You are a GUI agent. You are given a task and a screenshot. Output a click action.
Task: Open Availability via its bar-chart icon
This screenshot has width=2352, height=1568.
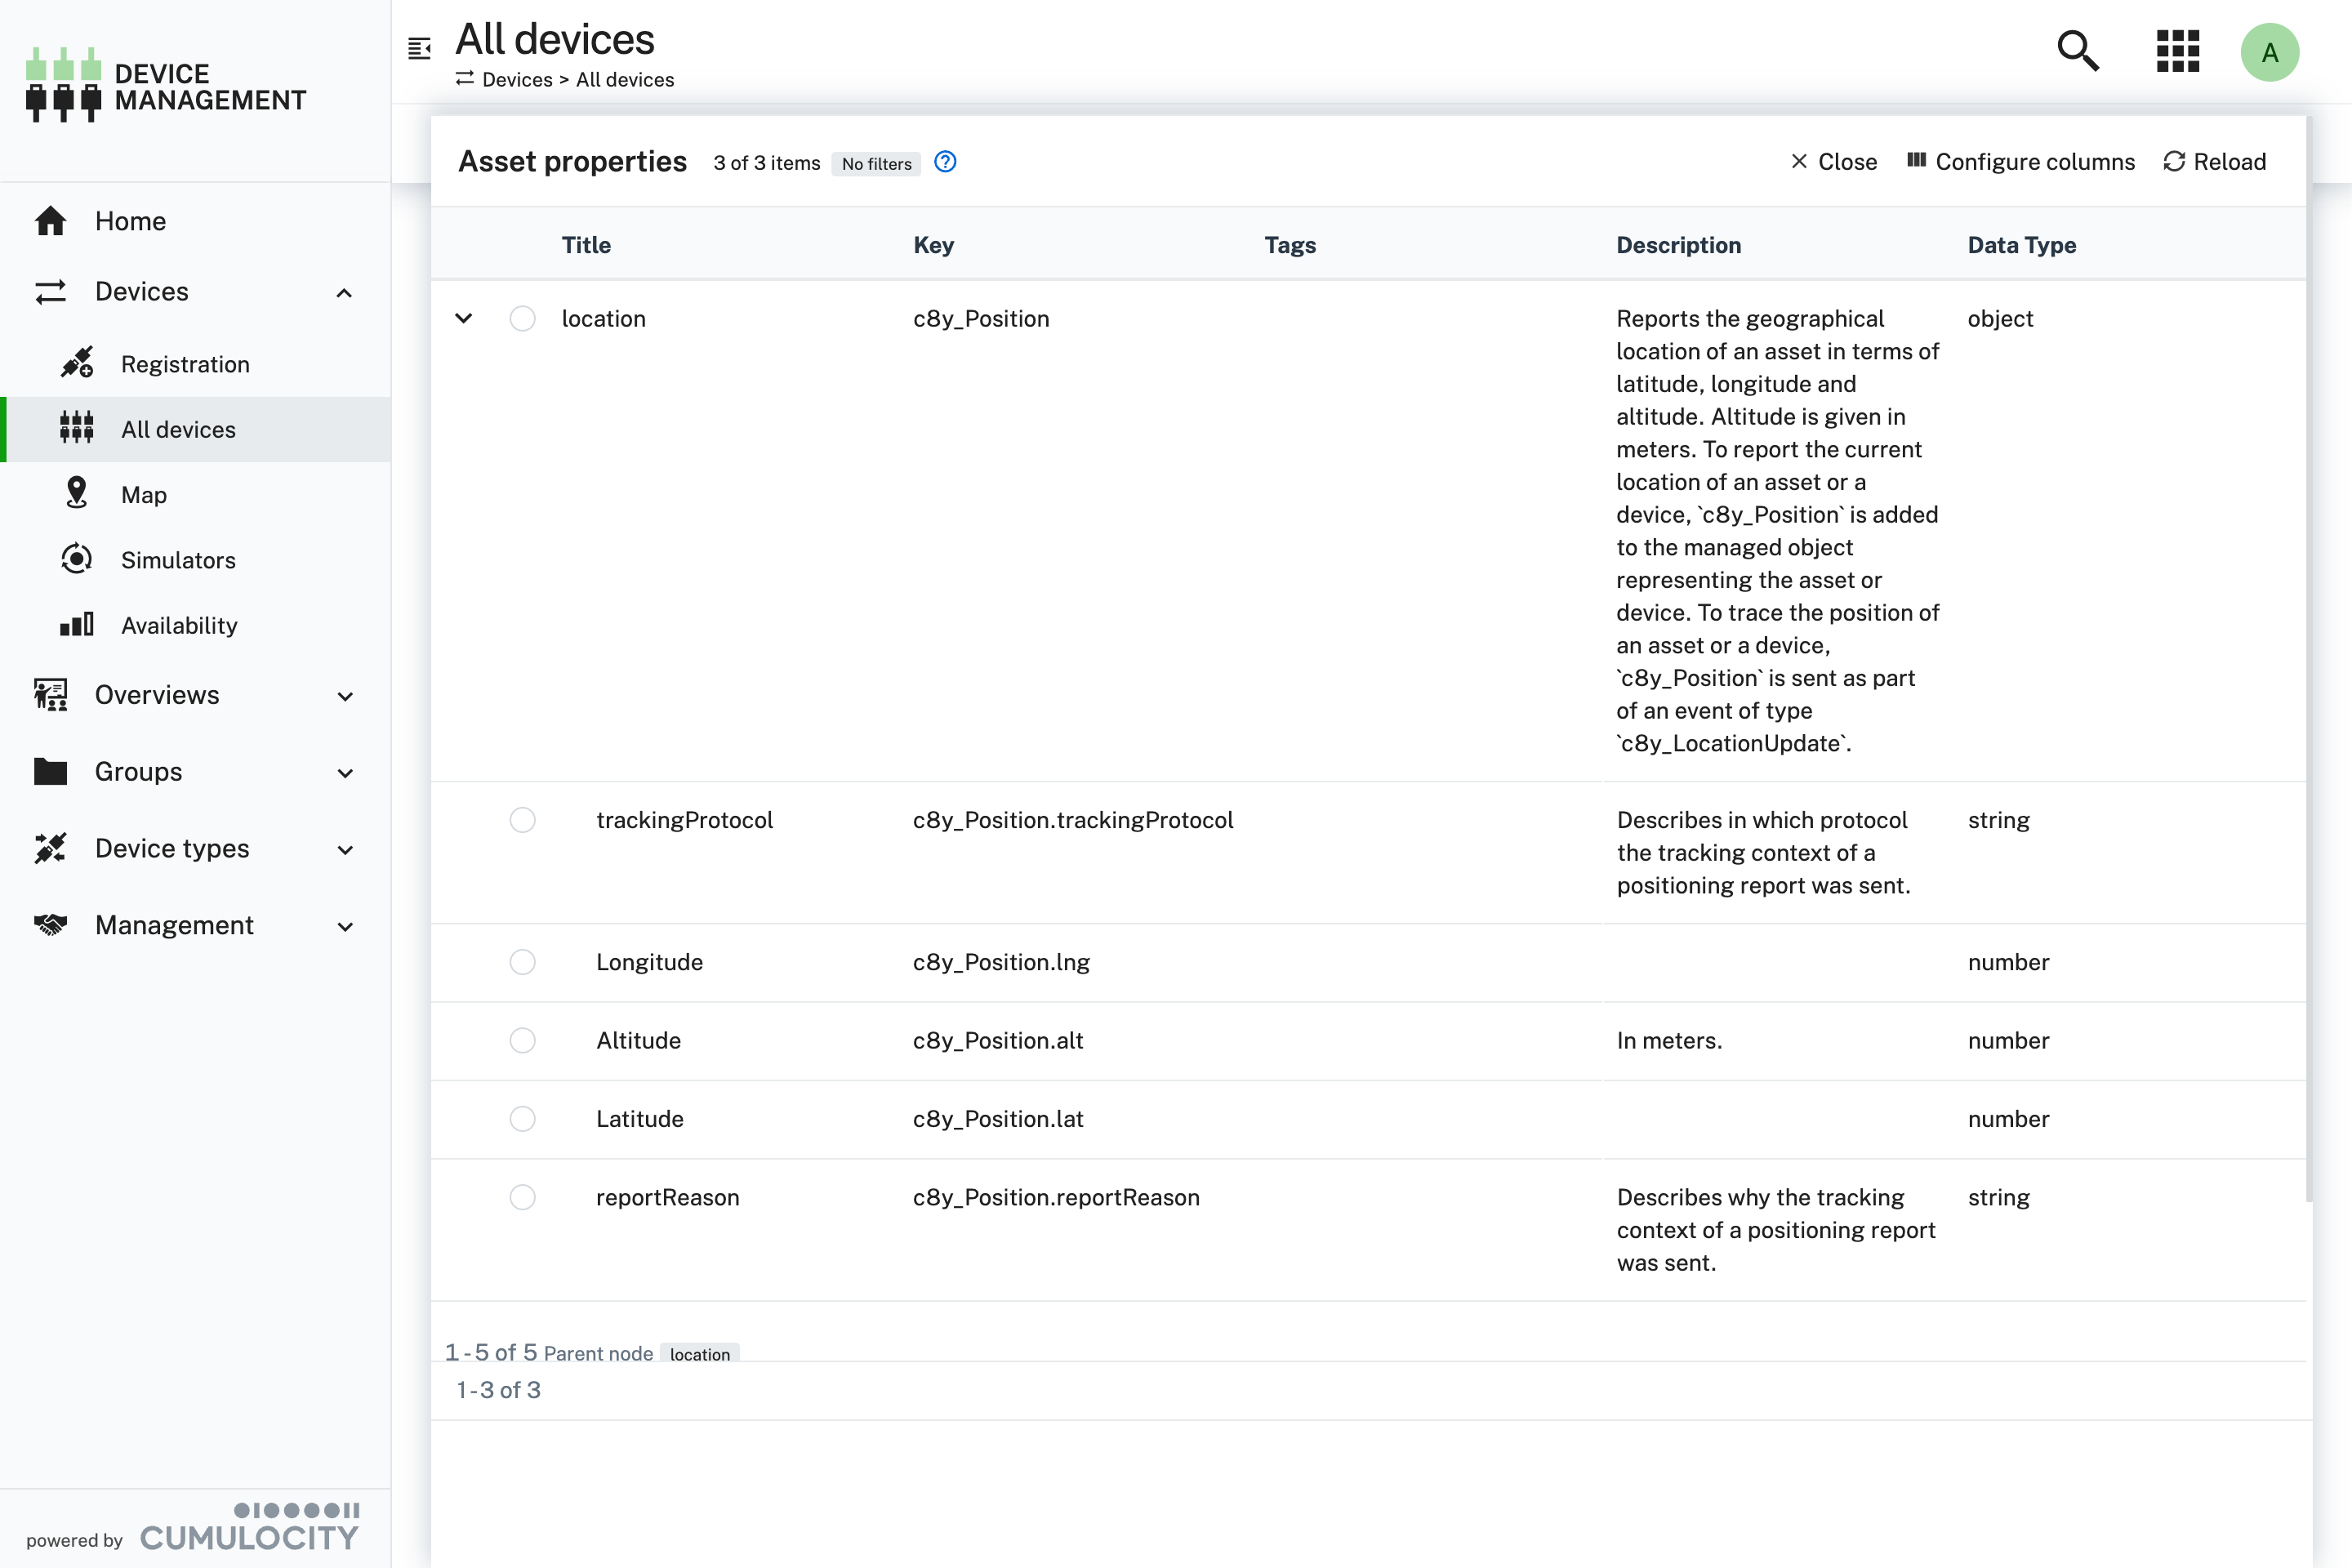tap(76, 624)
